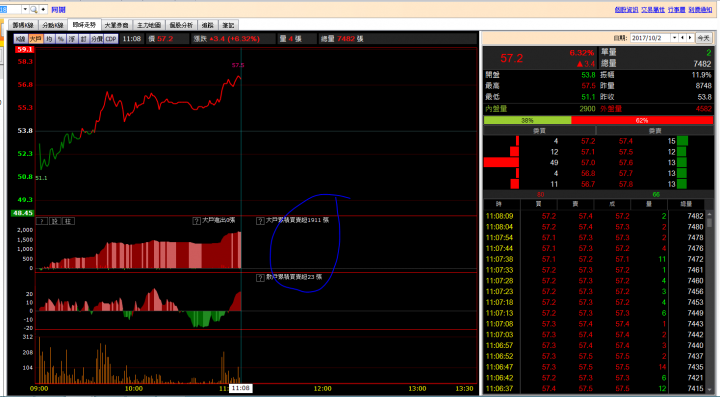
Task: Click the magnifier search icon beside the stock code box
Action: click(x=34, y=9)
